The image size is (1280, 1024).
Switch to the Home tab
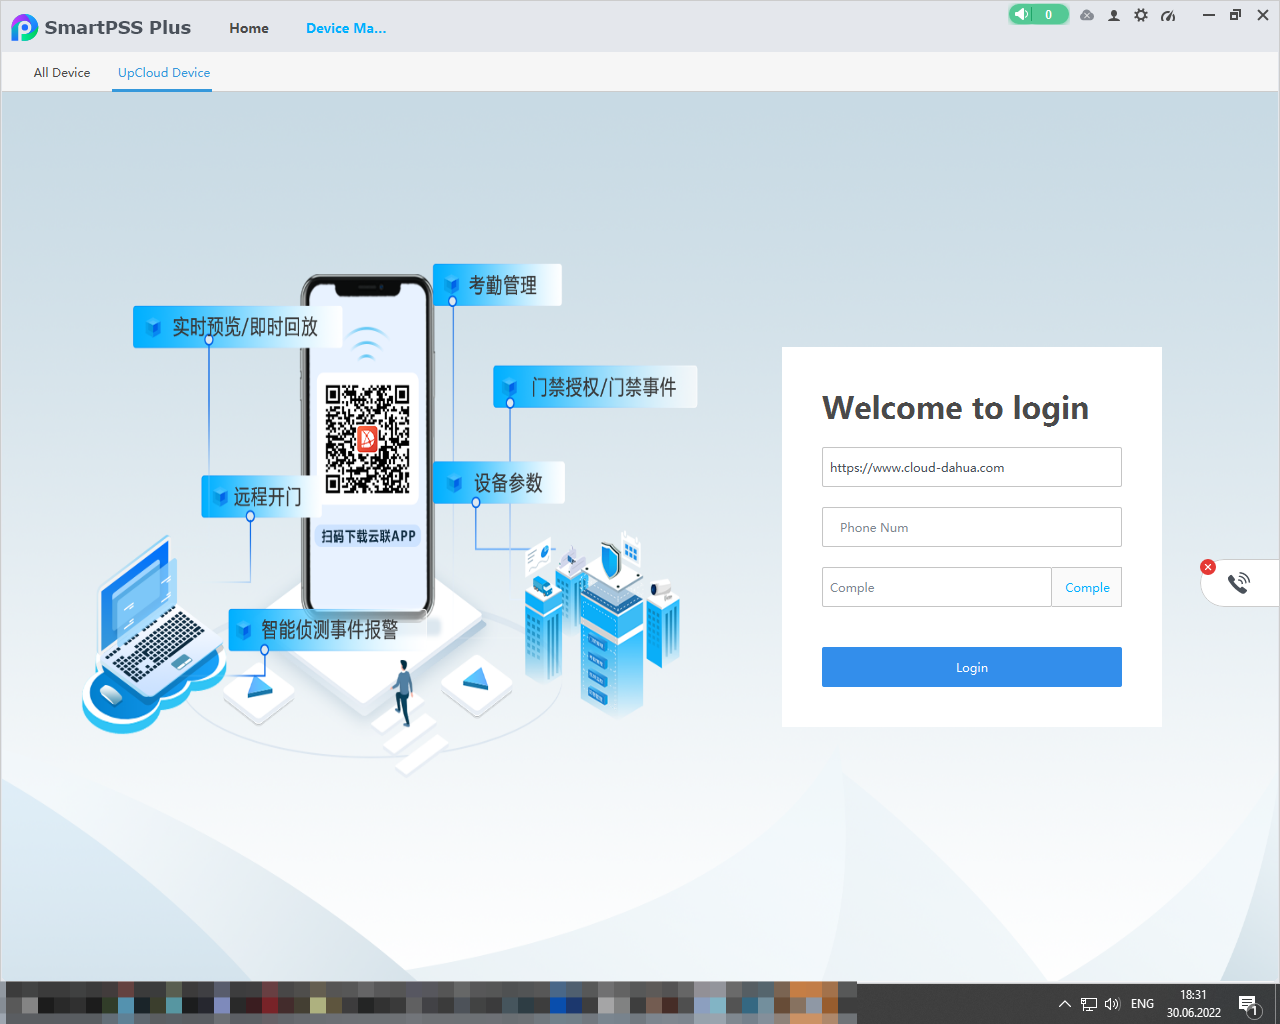tap(249, 28)
